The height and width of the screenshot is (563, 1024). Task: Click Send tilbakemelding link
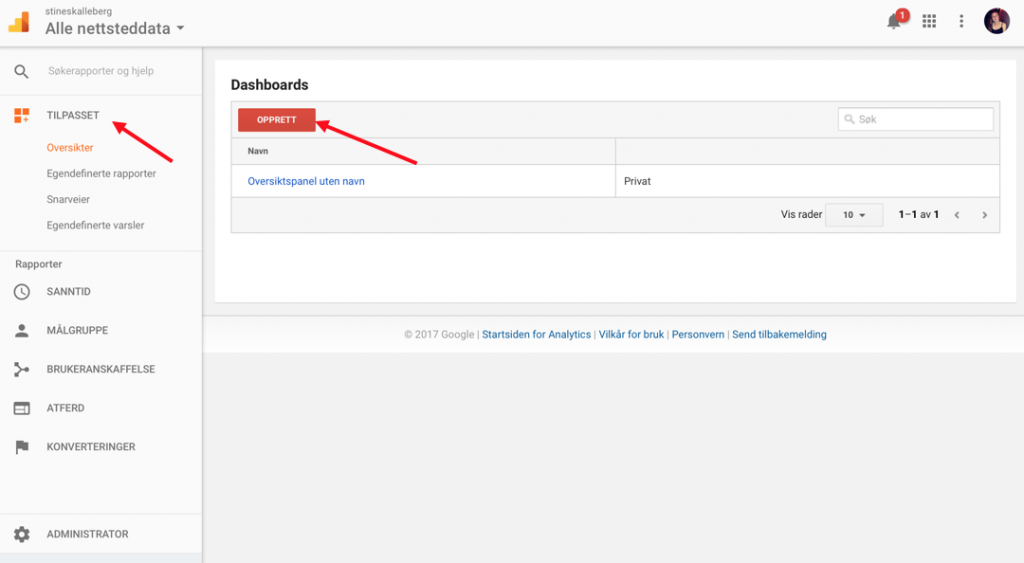779,334
